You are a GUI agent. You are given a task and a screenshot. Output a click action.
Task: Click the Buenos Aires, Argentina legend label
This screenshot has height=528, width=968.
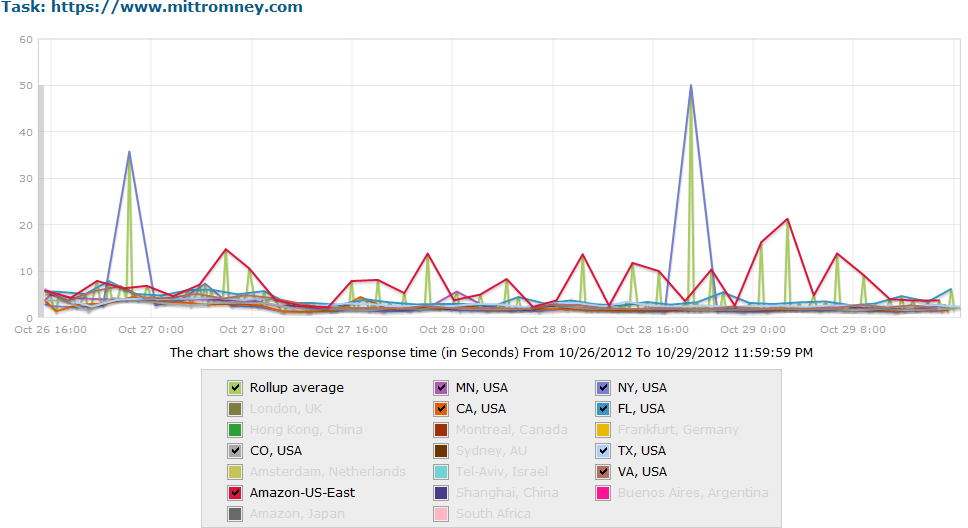pyautogui.click(x=693, y=493)
